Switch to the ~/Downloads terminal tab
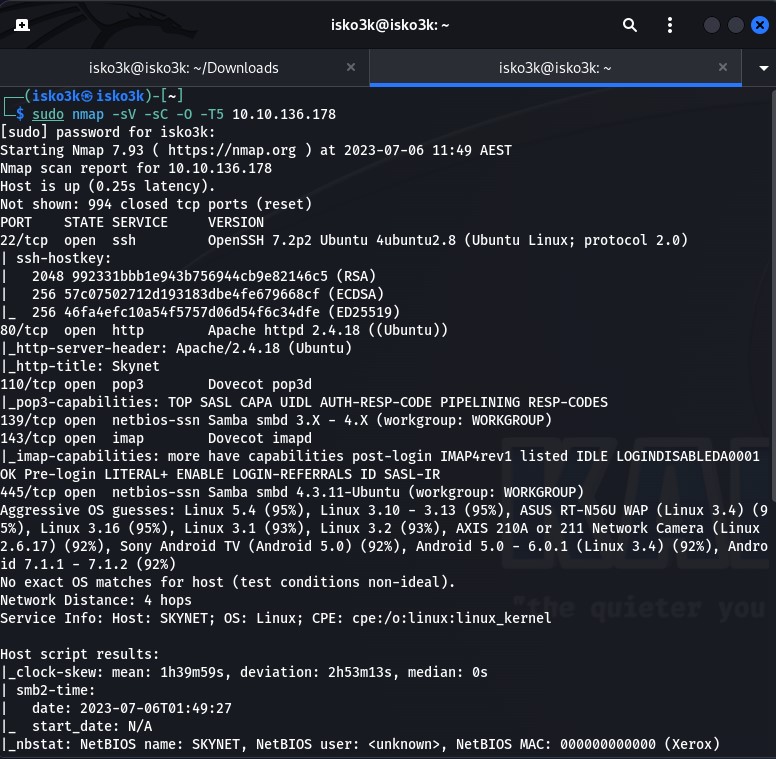 pyautogui.click(x=184, y=68)
